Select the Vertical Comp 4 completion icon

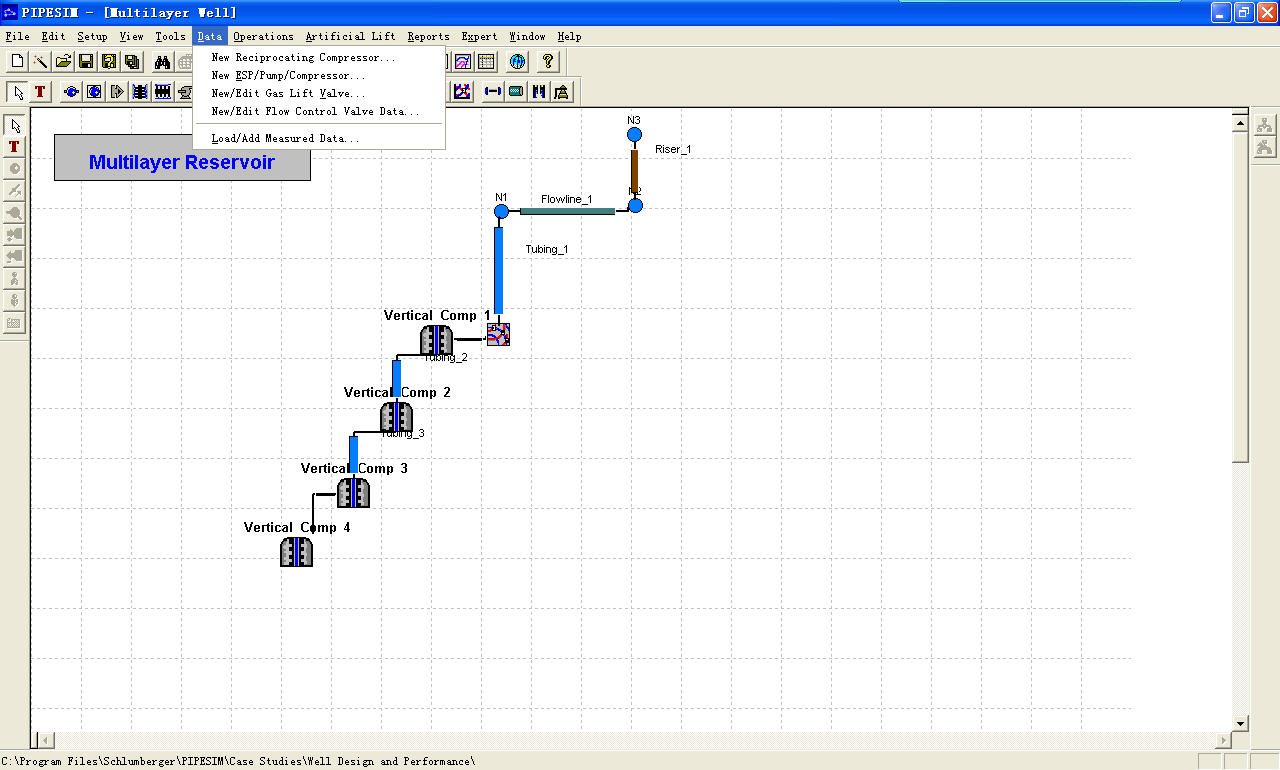pos(297,552)
